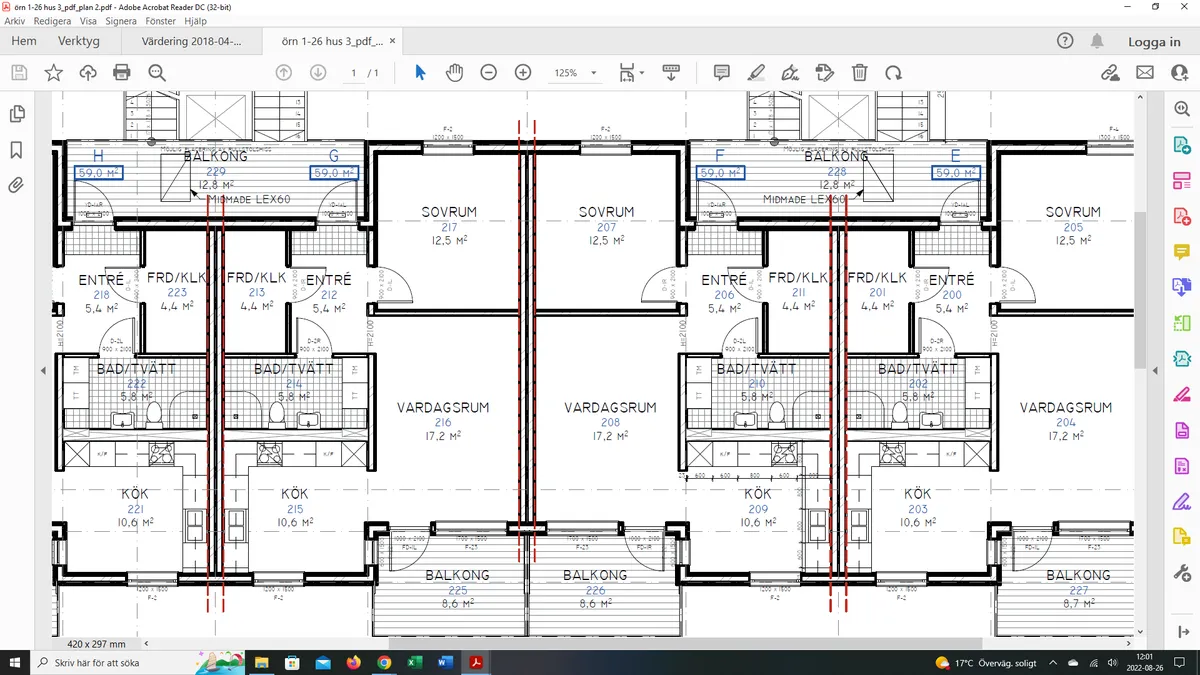Open the 125% zoom level dropdown
Viewport: 1200px width, 675px height.
pyautogui.click(x=594, y=73)
